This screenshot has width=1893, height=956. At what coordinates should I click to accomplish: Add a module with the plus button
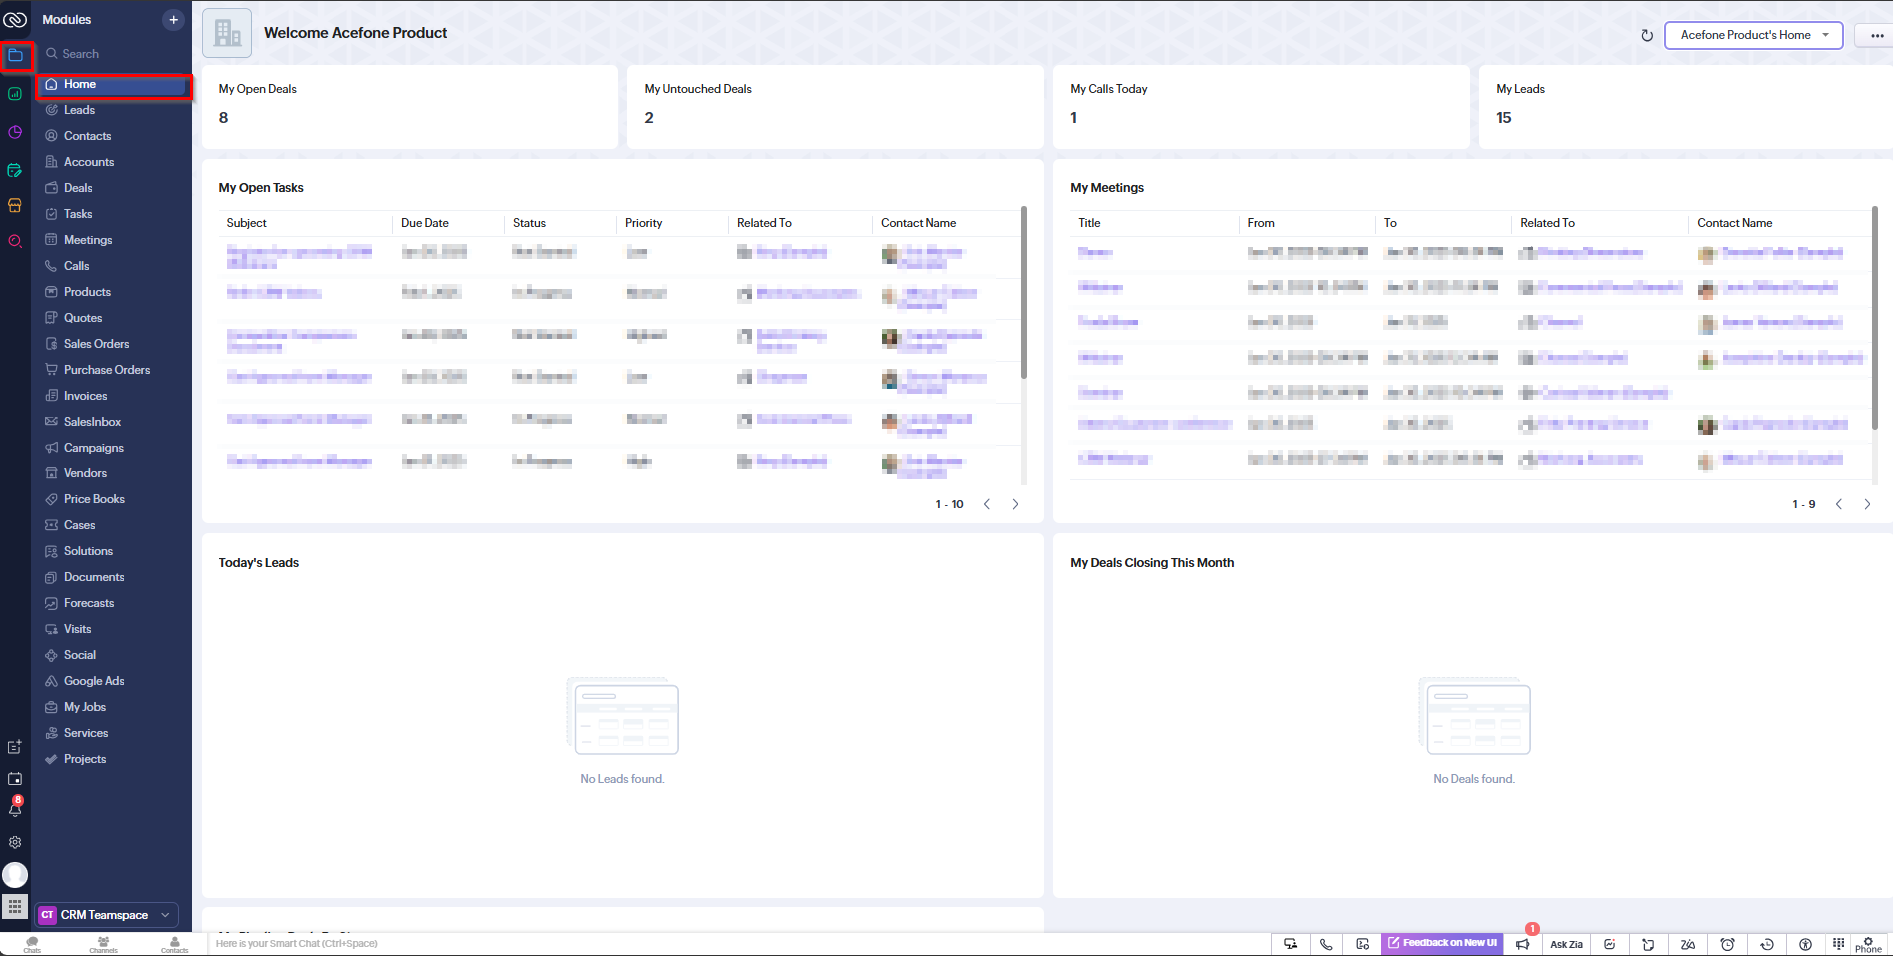173,20
